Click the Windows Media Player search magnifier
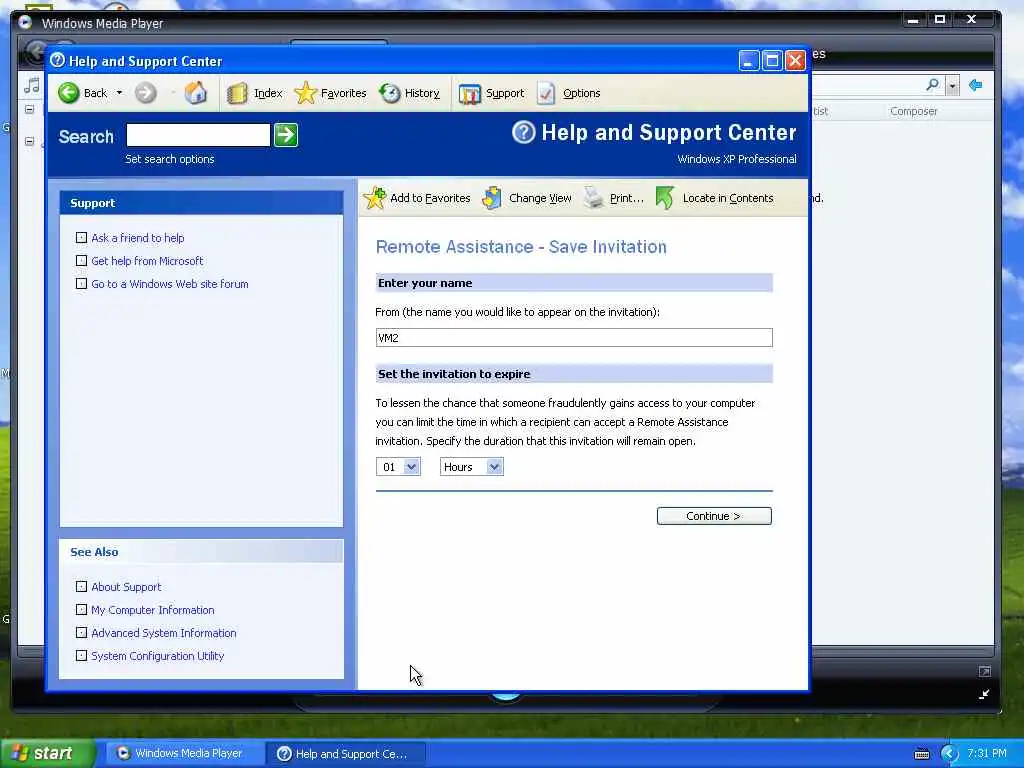Screen dimensions: 1024x768 point(933,85)
